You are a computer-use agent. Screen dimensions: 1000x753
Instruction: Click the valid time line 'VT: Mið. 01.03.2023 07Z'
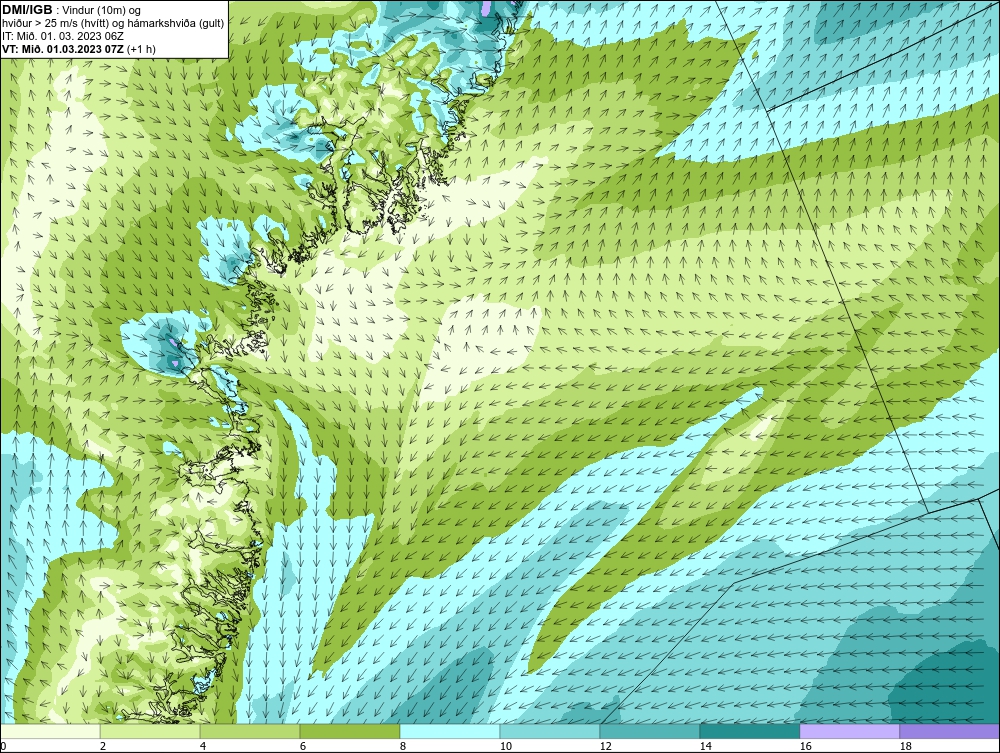[64, 48]
